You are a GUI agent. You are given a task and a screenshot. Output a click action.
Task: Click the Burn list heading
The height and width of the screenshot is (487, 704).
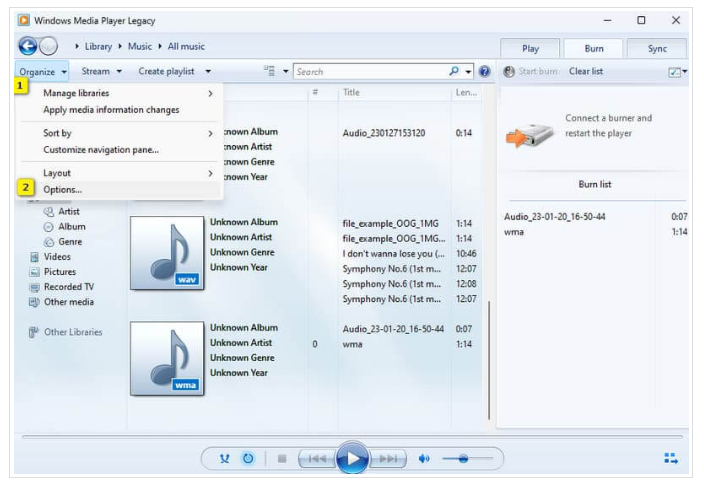click(x=594, y=184)
